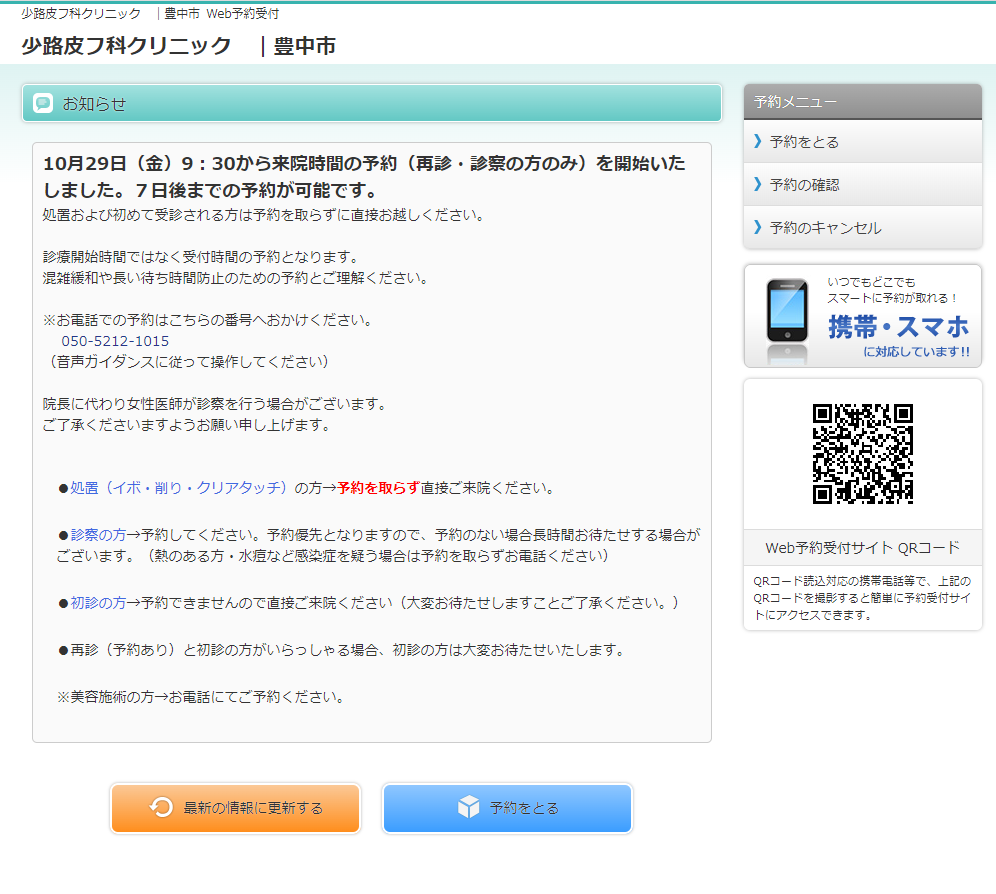This screenshot has width=996, height=894.
Task: Click the smartphone image in the mobile banner
Action: (787, 311)
